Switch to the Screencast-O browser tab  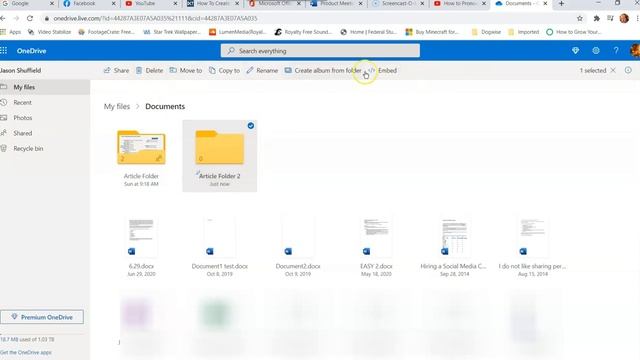[x=398, y=3]
